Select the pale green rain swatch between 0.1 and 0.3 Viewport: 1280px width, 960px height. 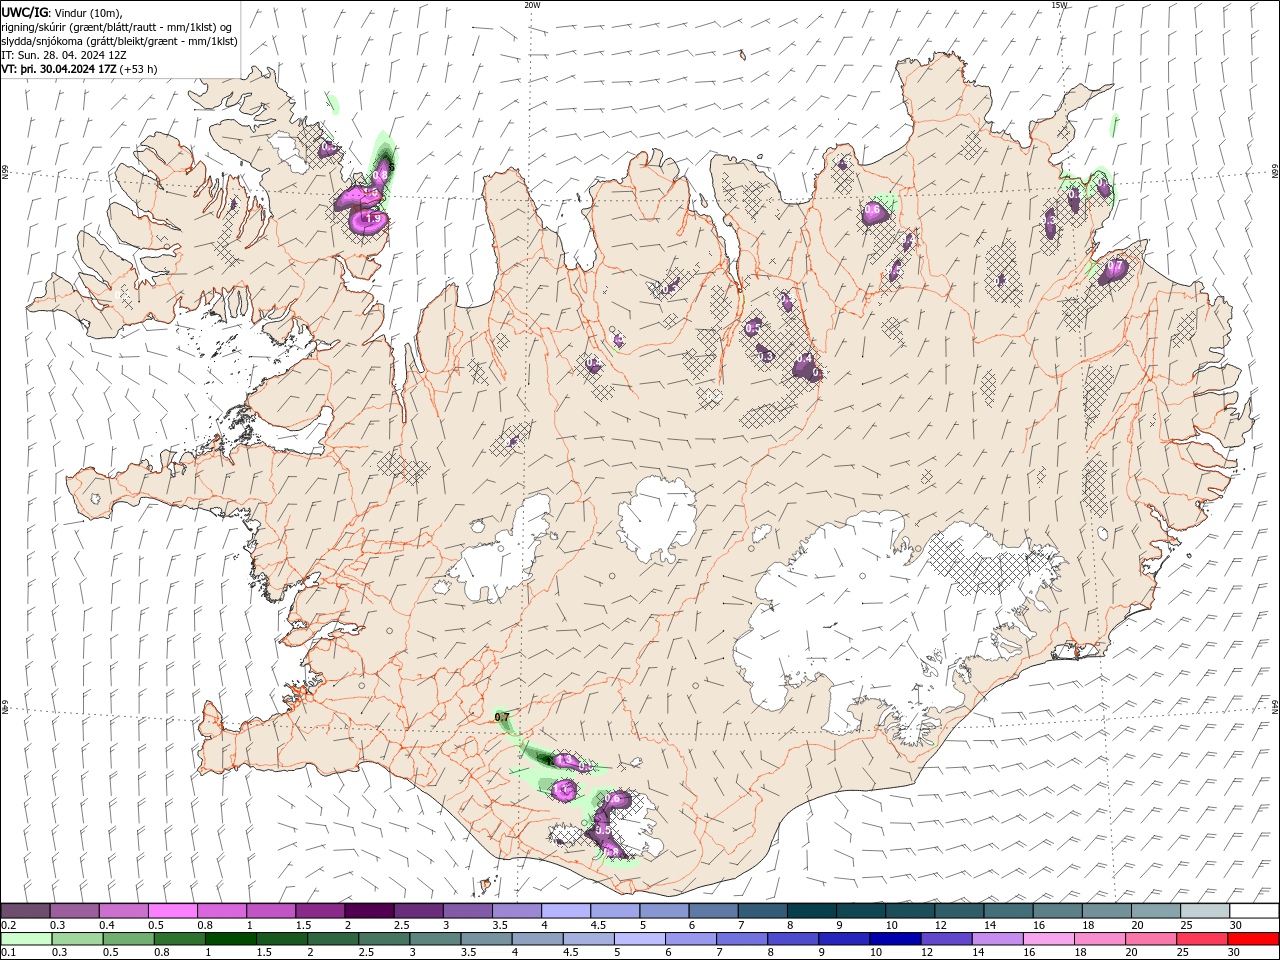tap(26, 938)
